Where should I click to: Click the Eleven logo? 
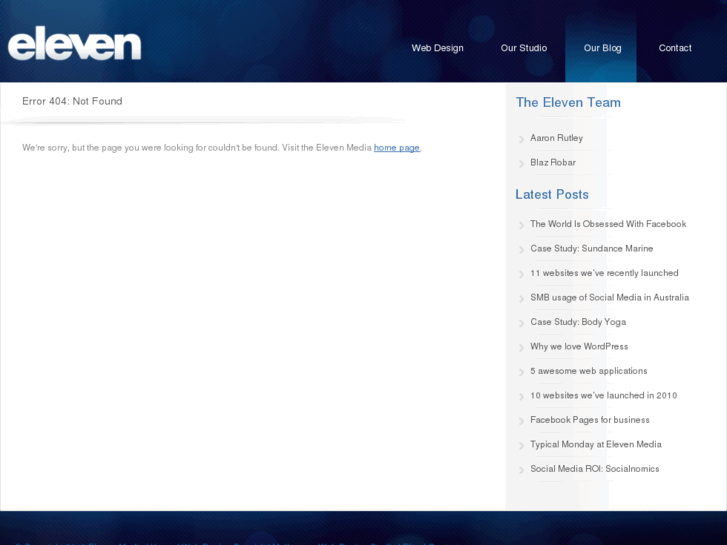pos(74,43)
